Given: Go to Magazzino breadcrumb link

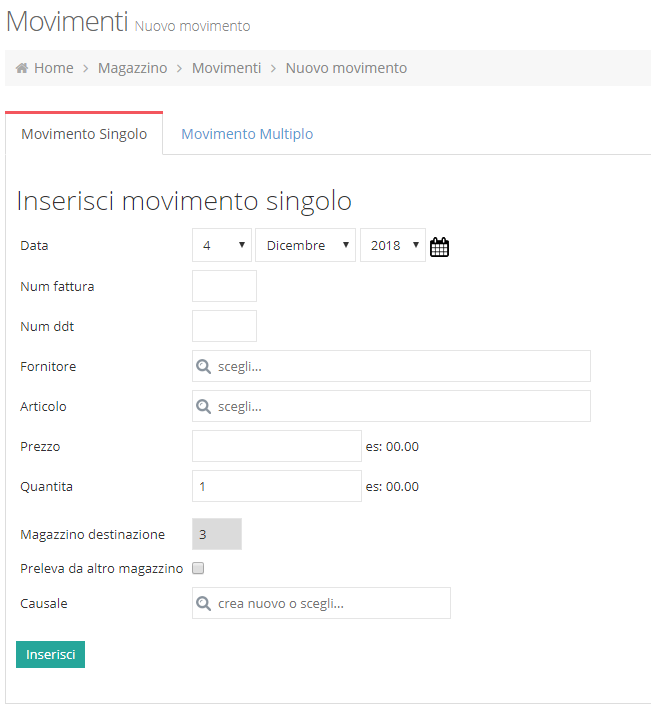Looking at the screenshot, I should pos(133,68).
